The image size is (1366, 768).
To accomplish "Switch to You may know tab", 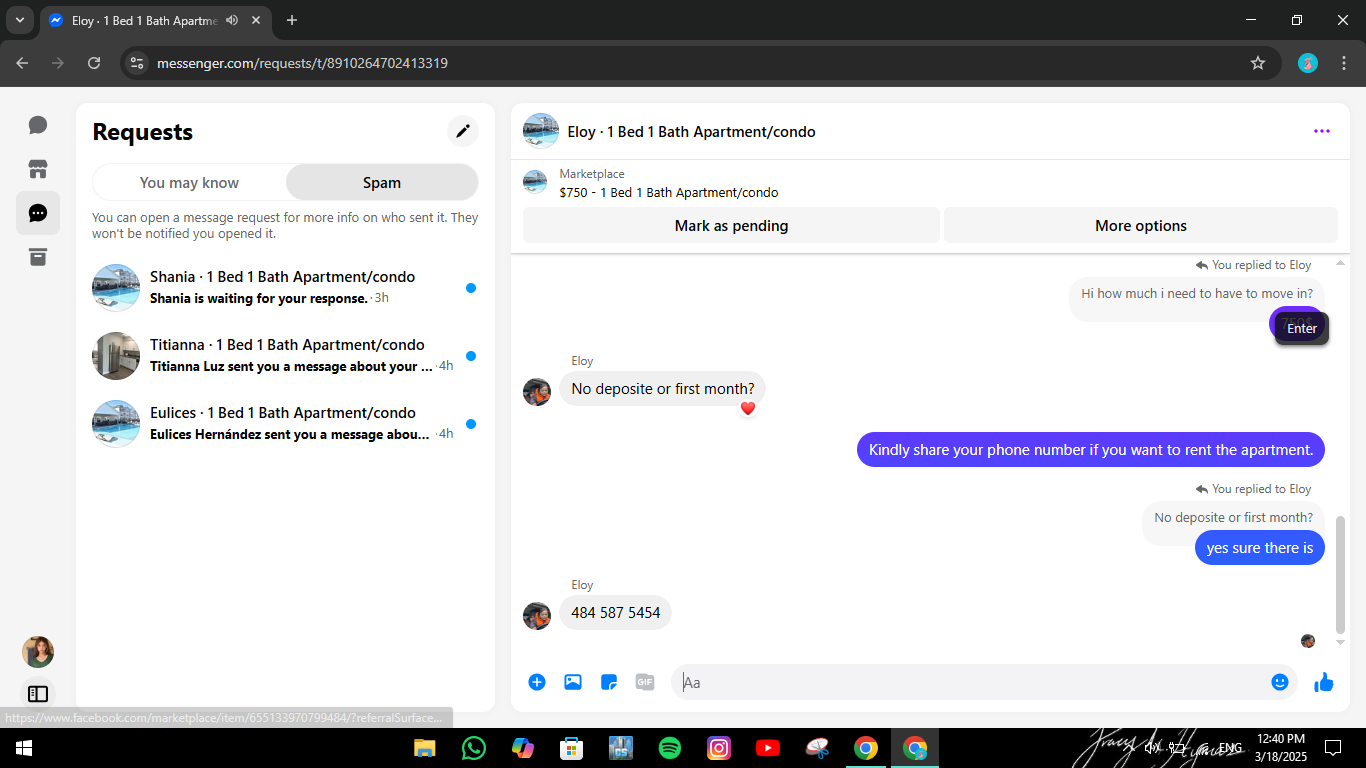I will 189,182.
